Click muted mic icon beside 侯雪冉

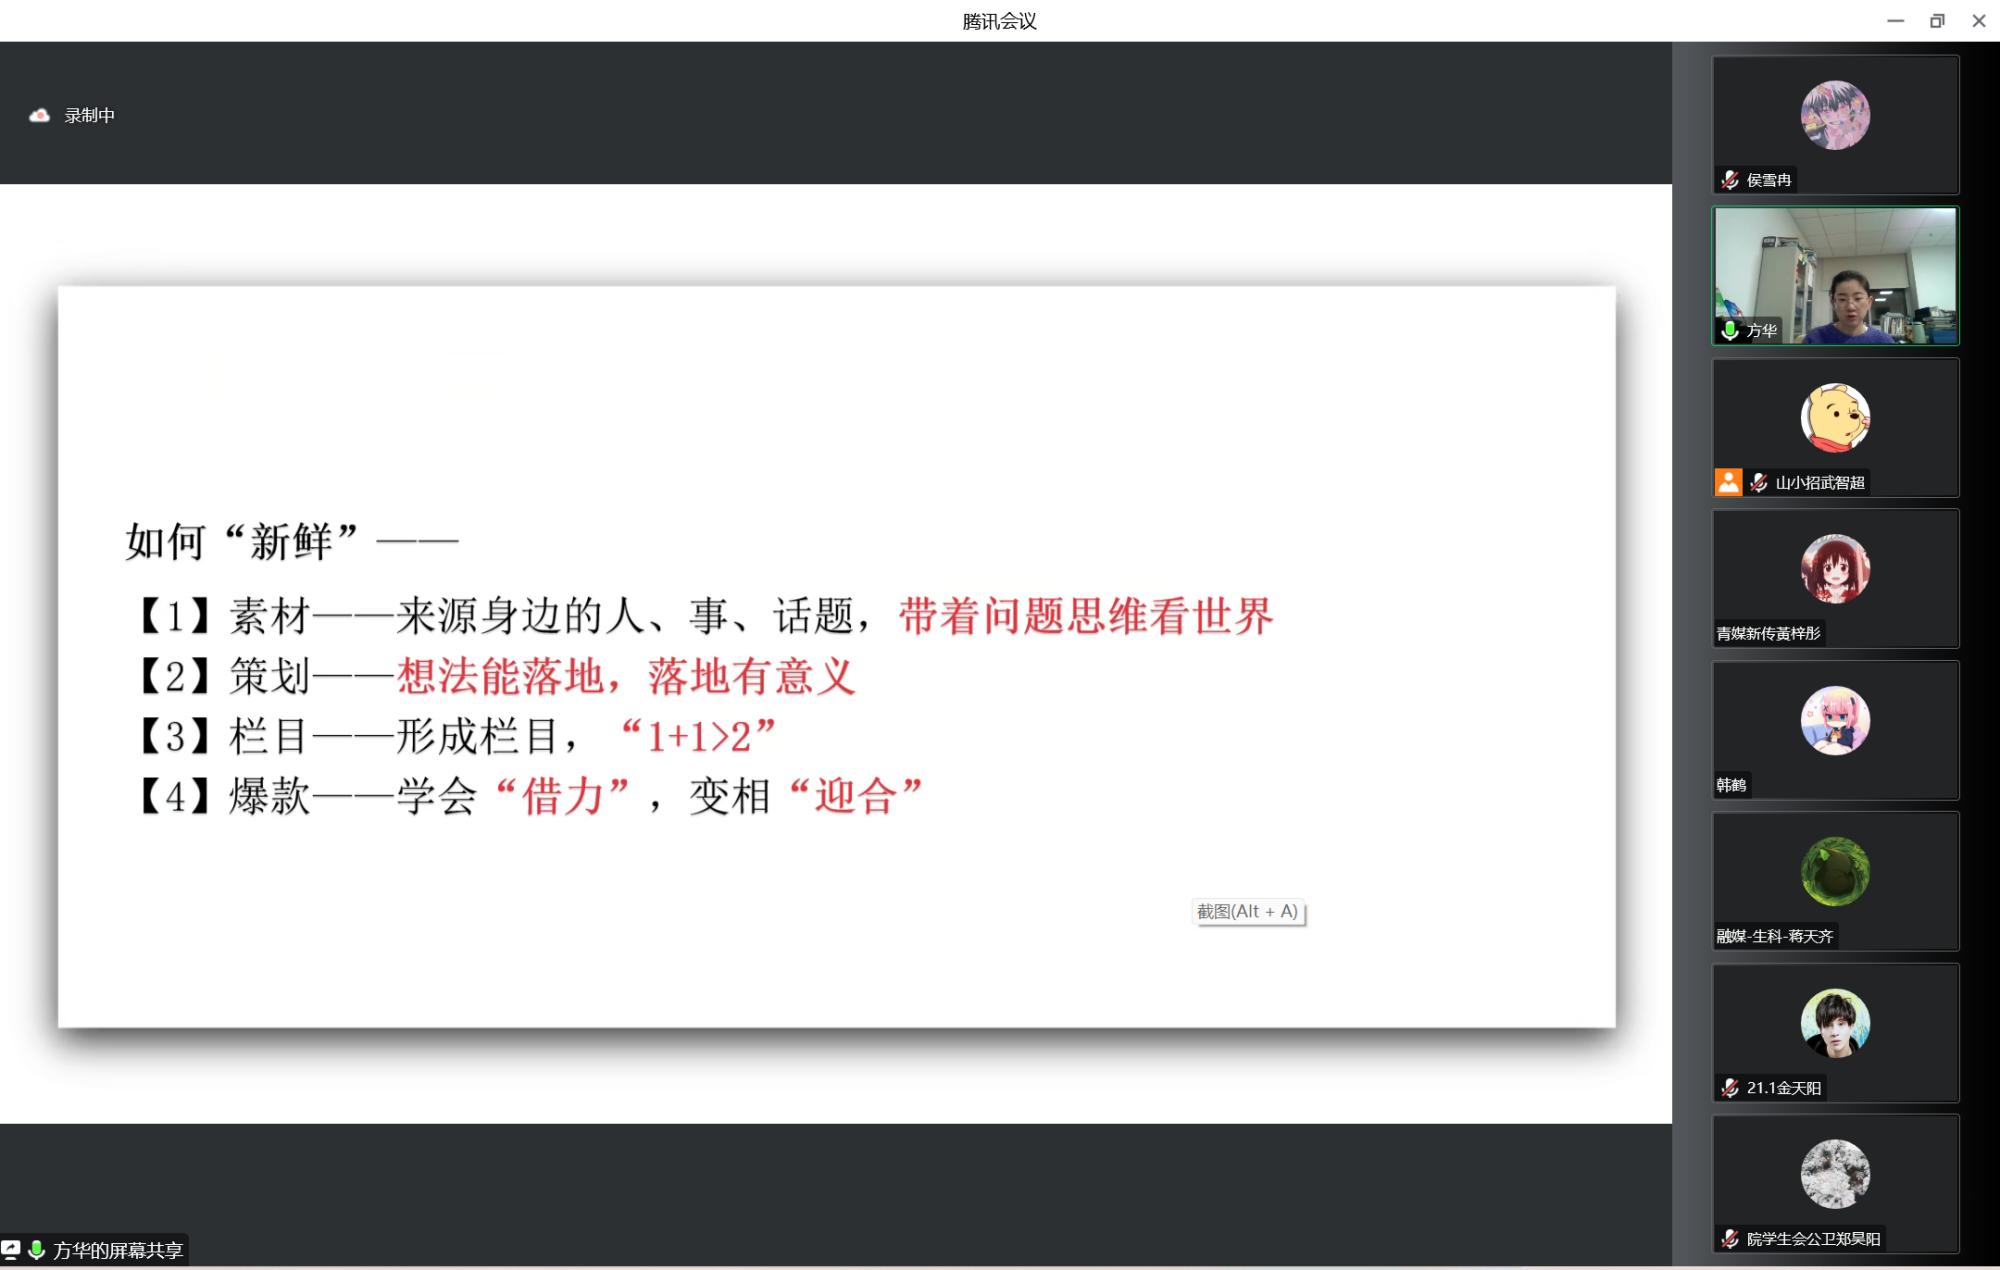(x=1730, y=180)
